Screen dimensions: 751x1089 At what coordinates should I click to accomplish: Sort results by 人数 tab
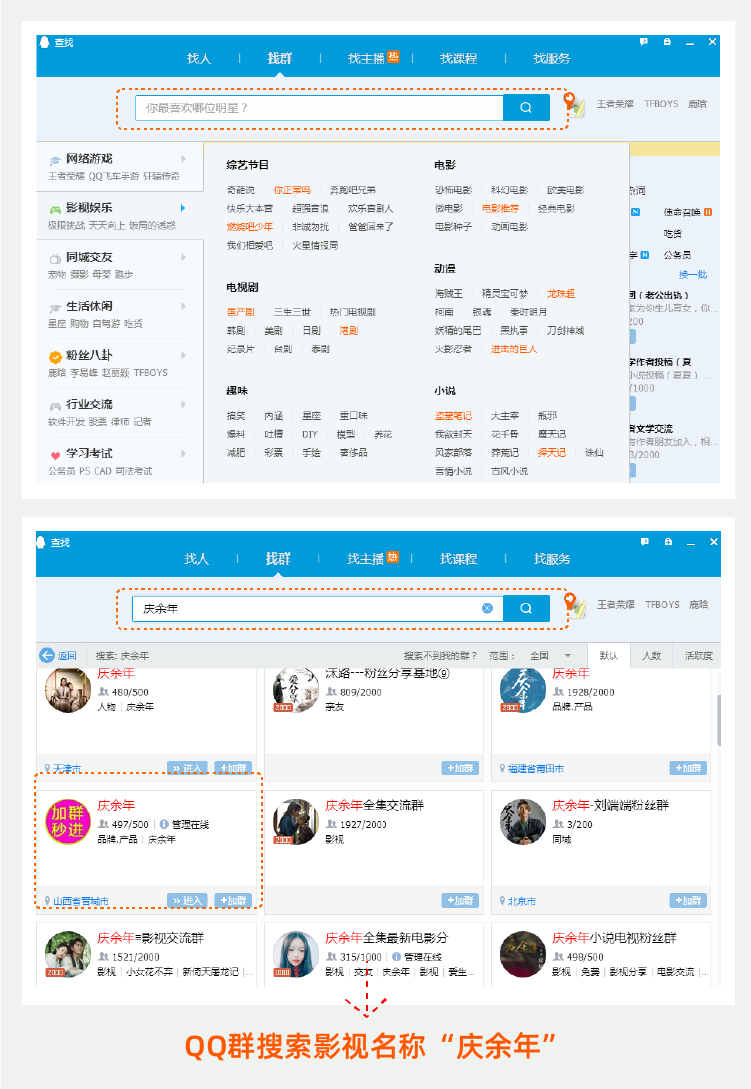pos(651,656)
